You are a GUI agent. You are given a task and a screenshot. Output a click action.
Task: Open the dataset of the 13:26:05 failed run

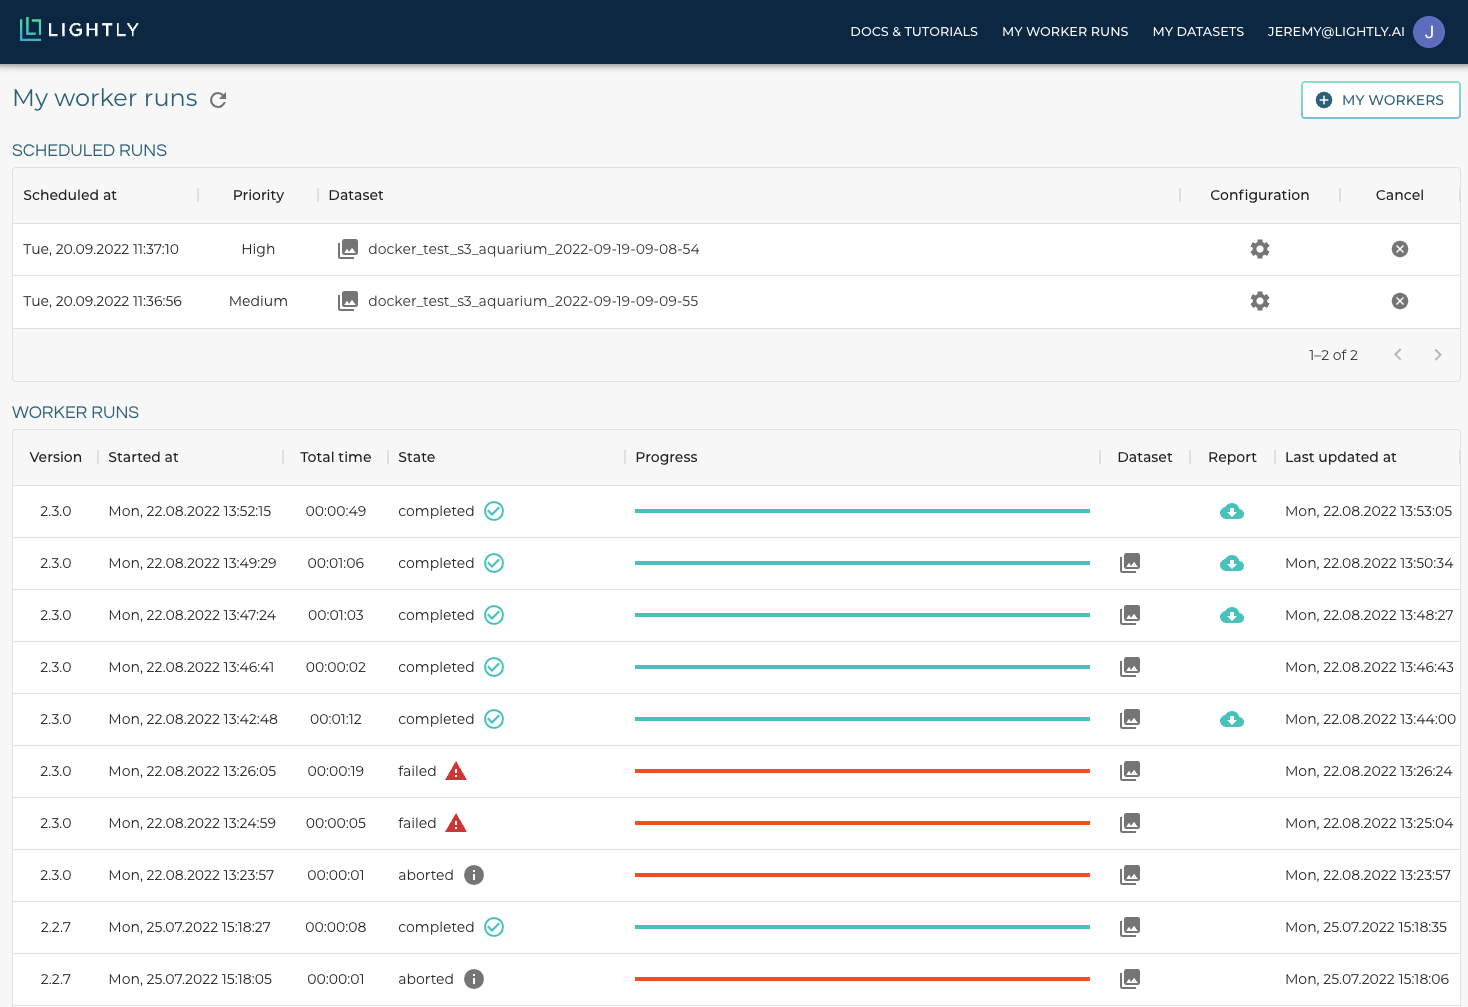(x=1130, y=771)
